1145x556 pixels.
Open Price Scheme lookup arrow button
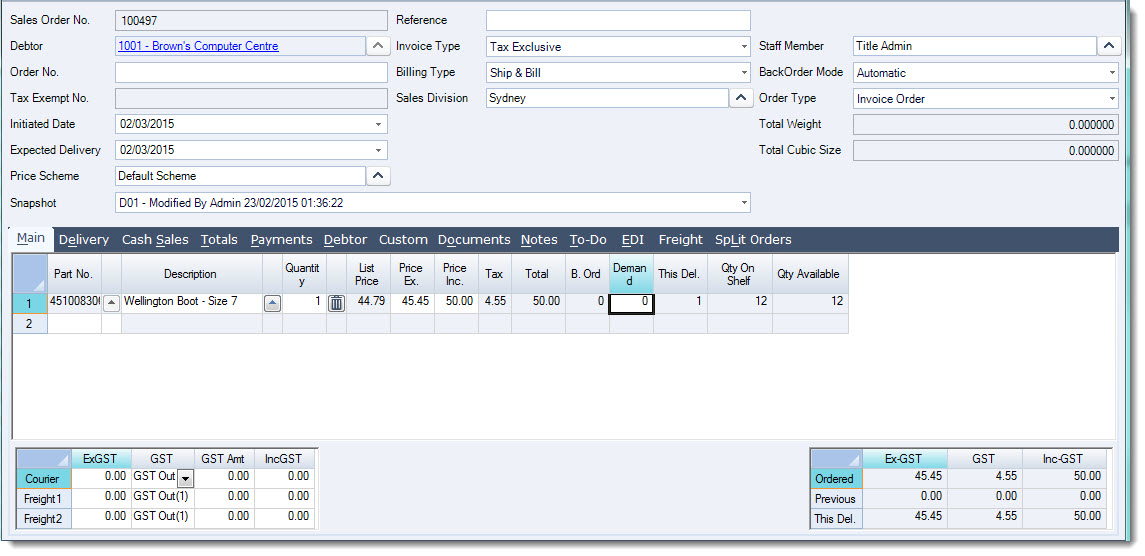pyautogui.click(x=378, y=176)
